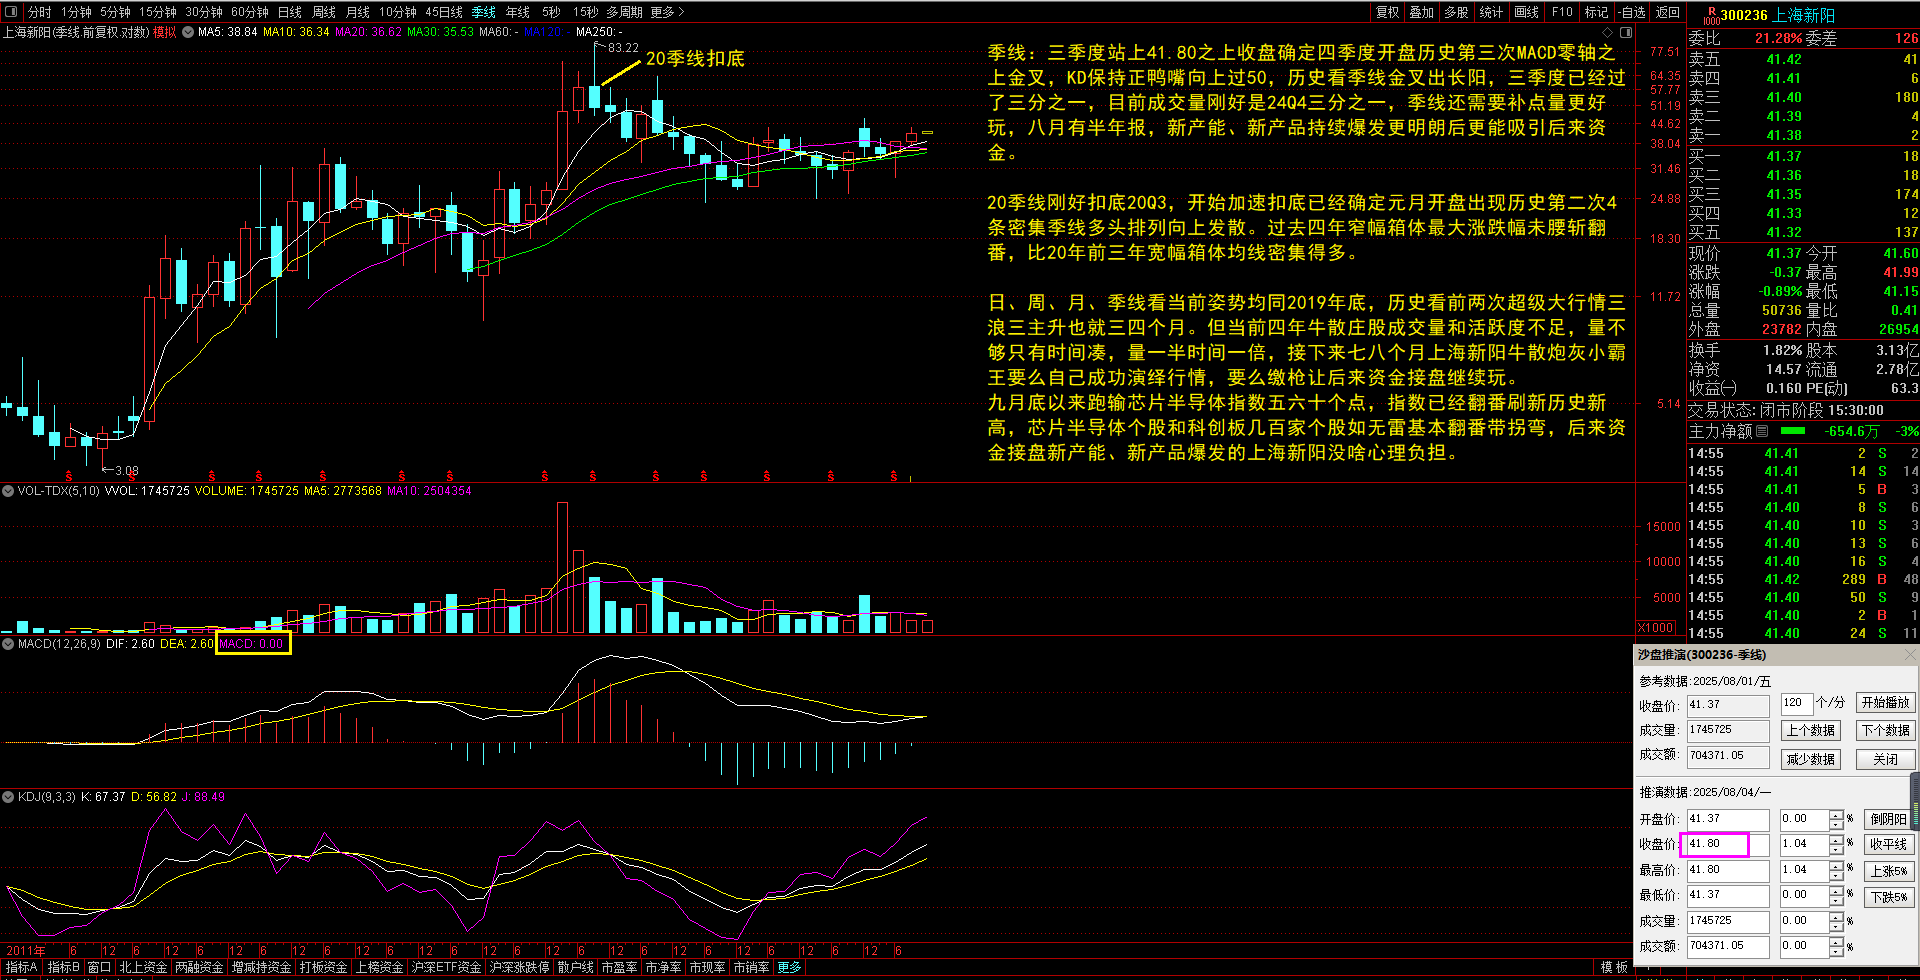Click the 主力净额 detail icon
This screenshot has width=1920, height=980.
(x=1762, y=431)
